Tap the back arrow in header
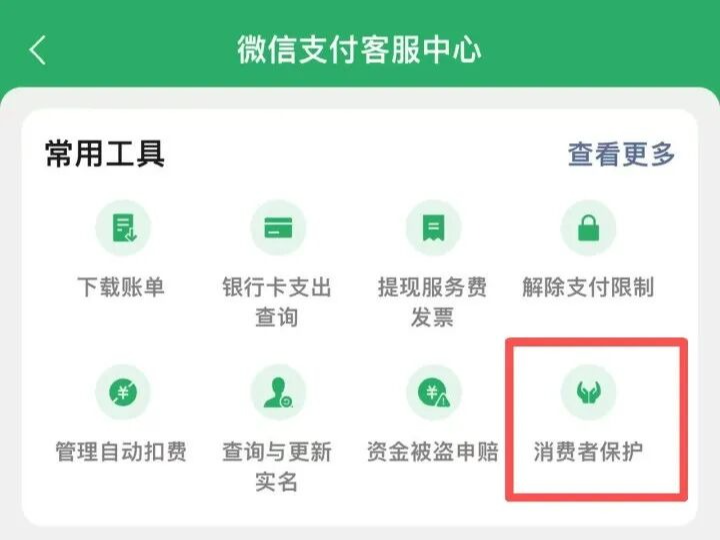 point(38,50)
